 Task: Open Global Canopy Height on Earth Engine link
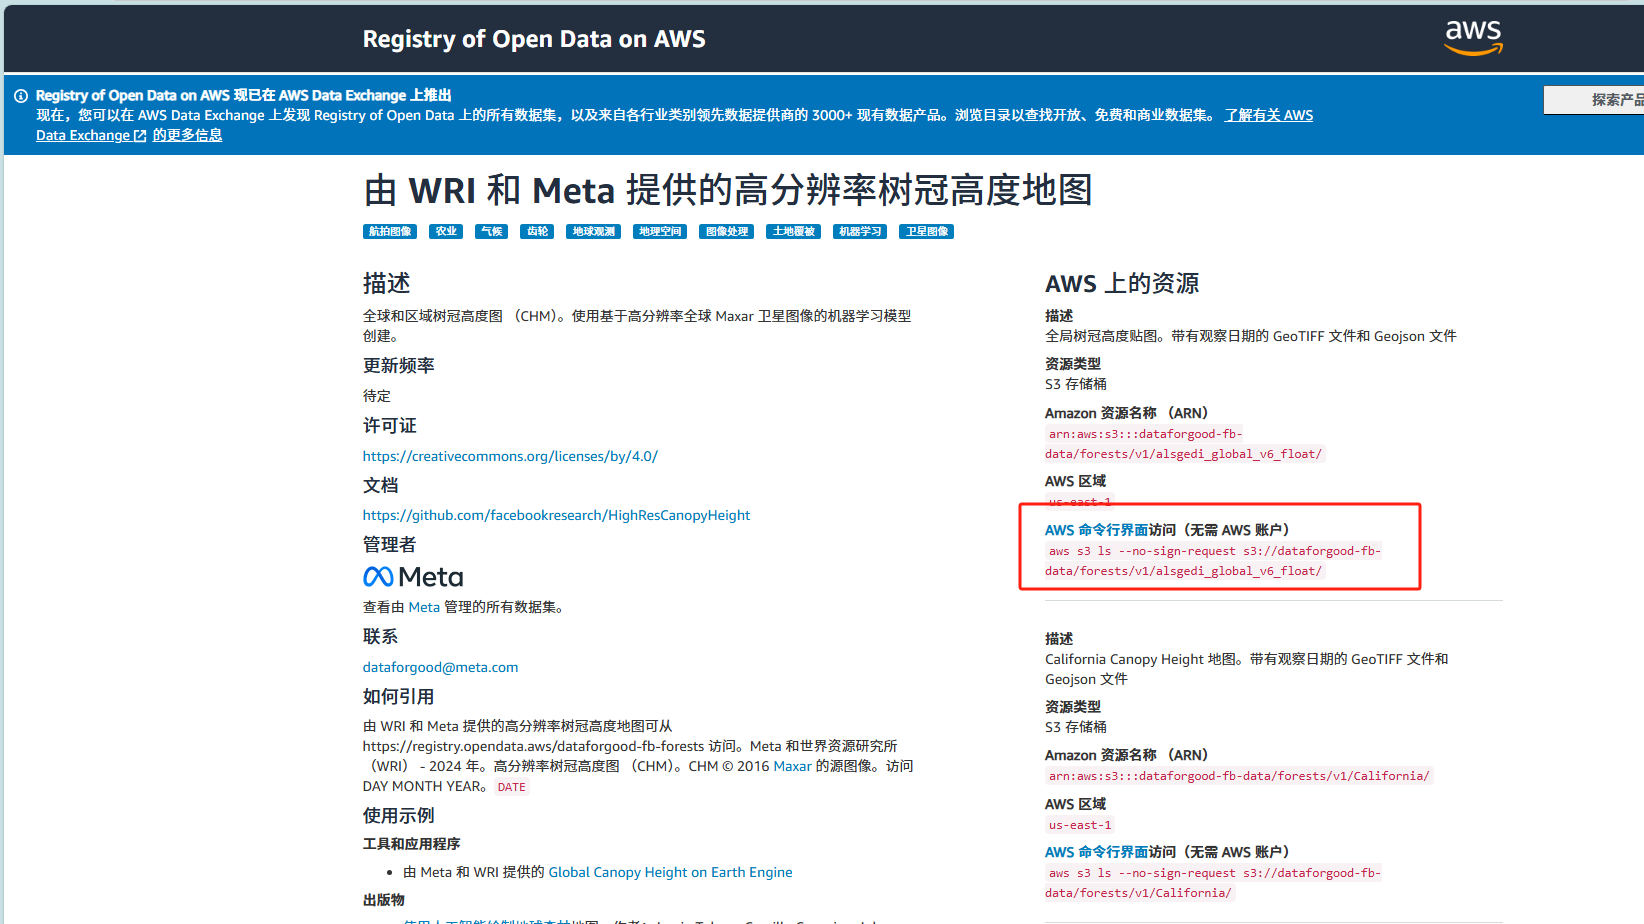point(670,872)
